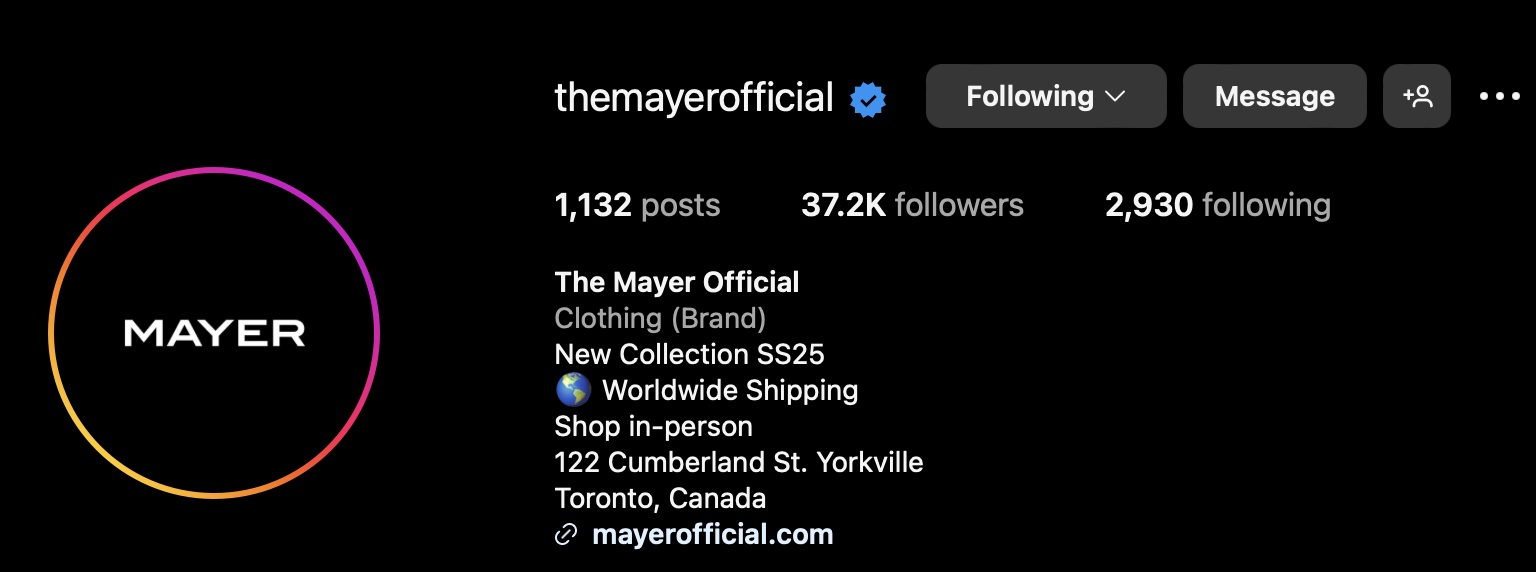
Task: Click the 122 Cumberland St. Yorkville address
Action: [x=739, y=462]
